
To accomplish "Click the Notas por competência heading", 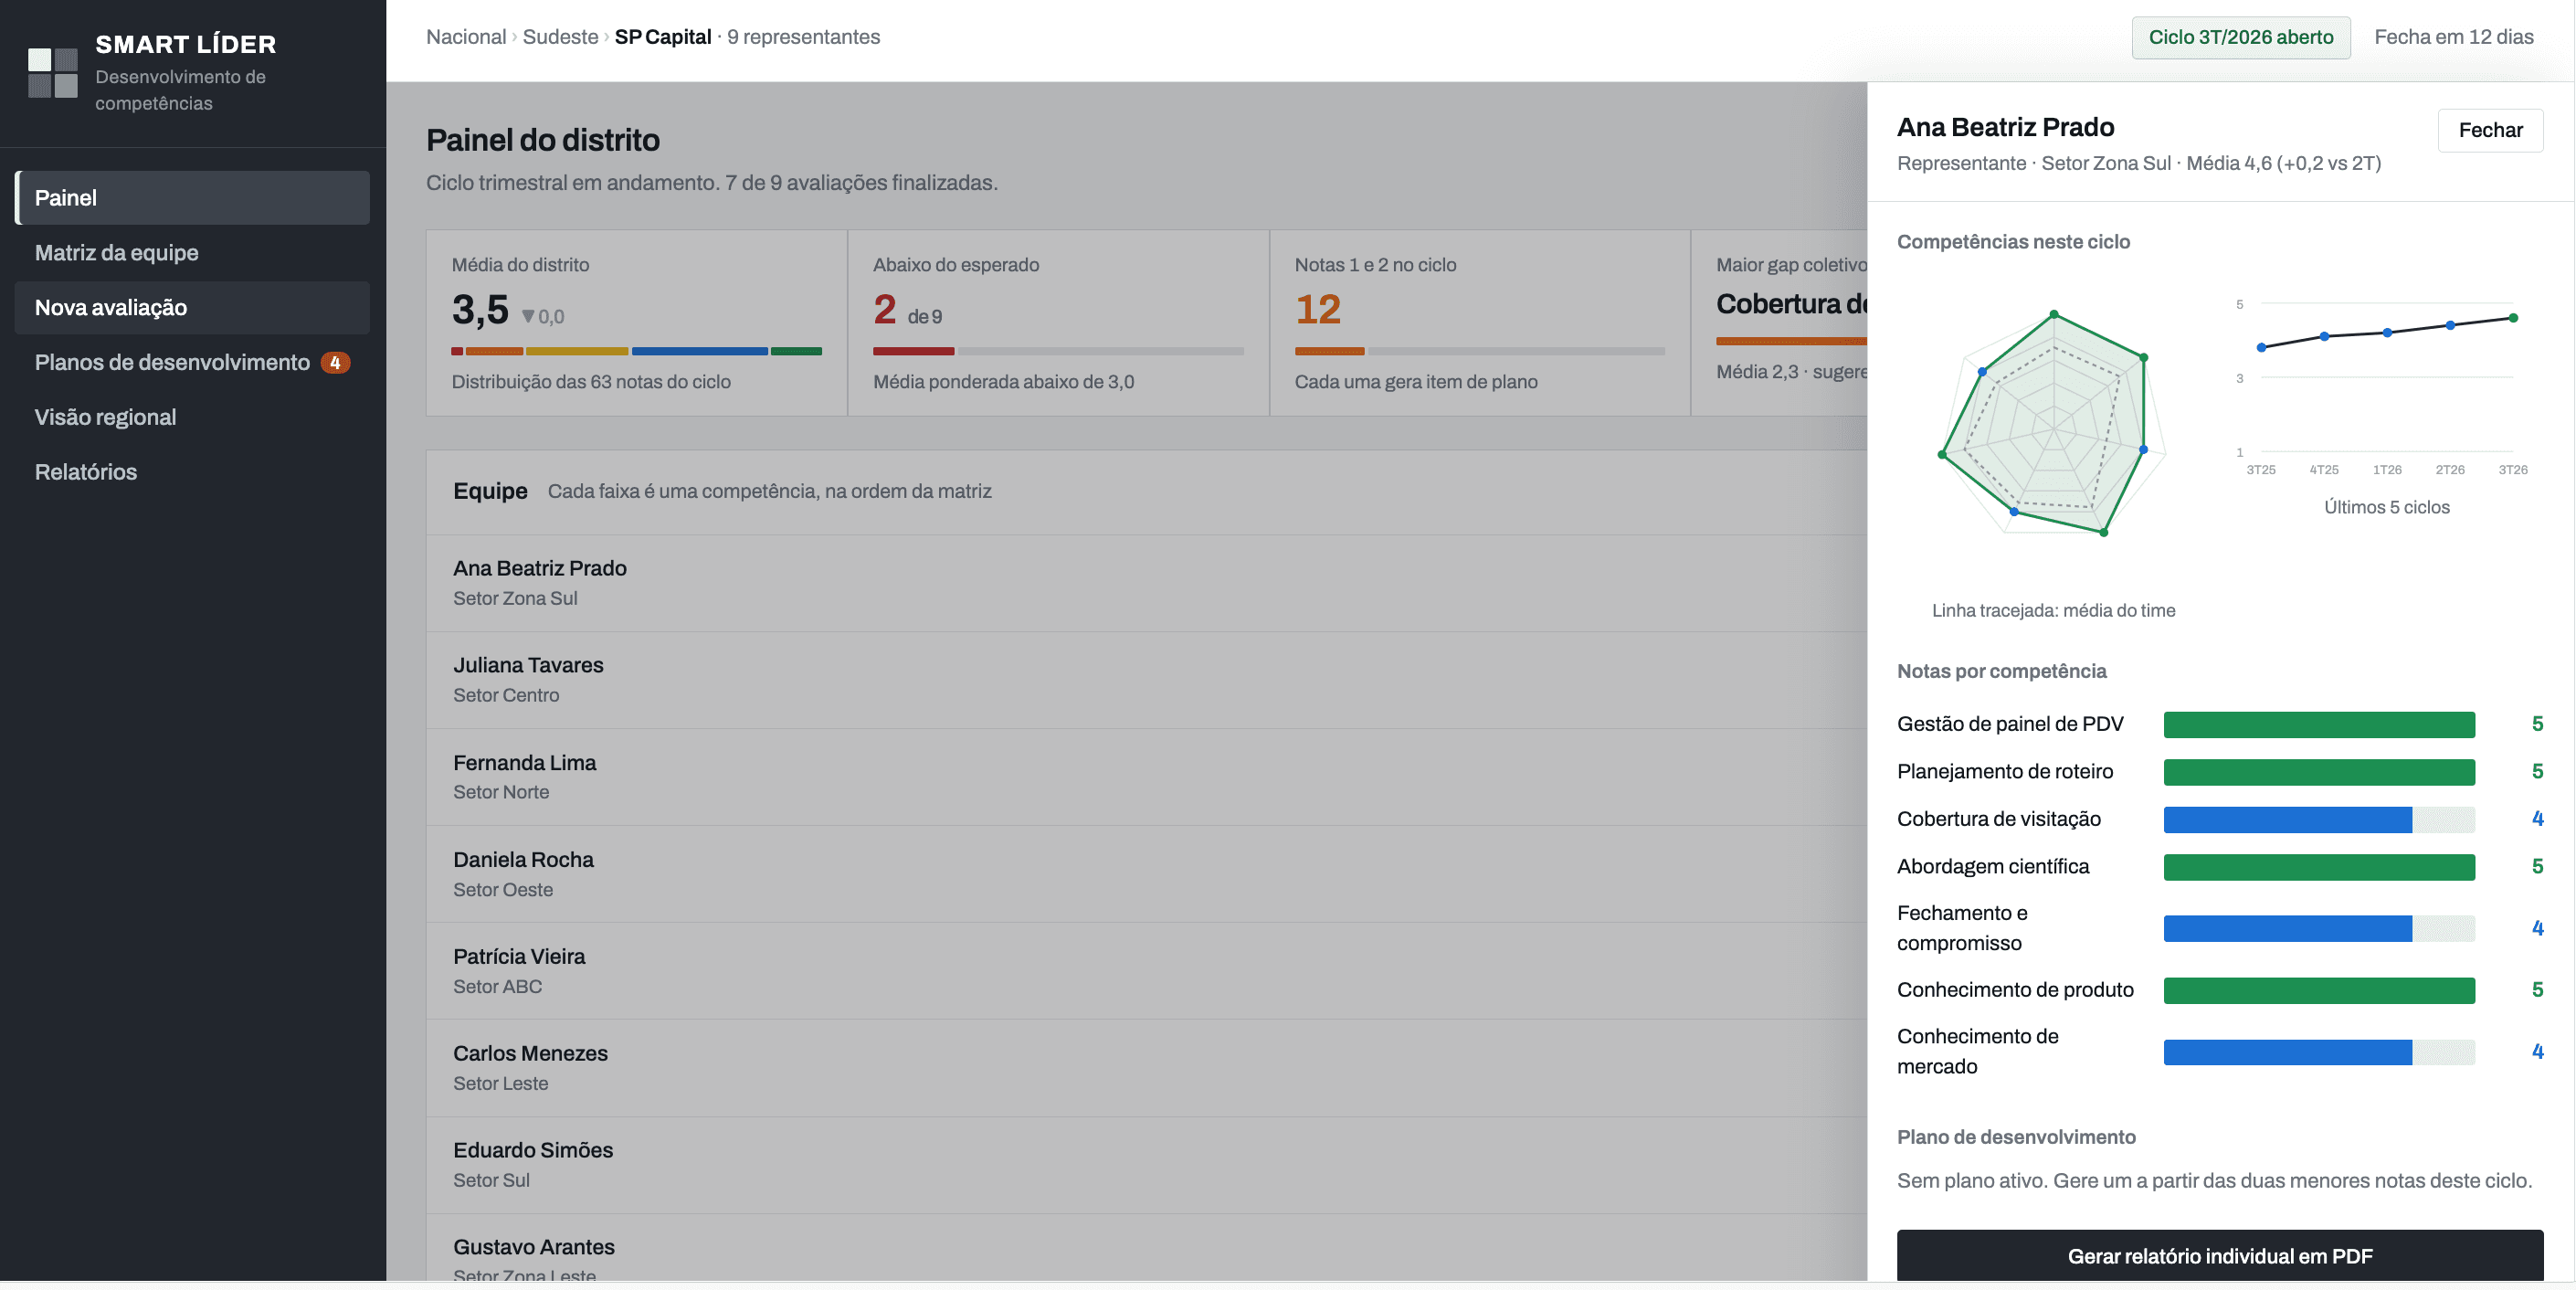I will pos(2001,671).
